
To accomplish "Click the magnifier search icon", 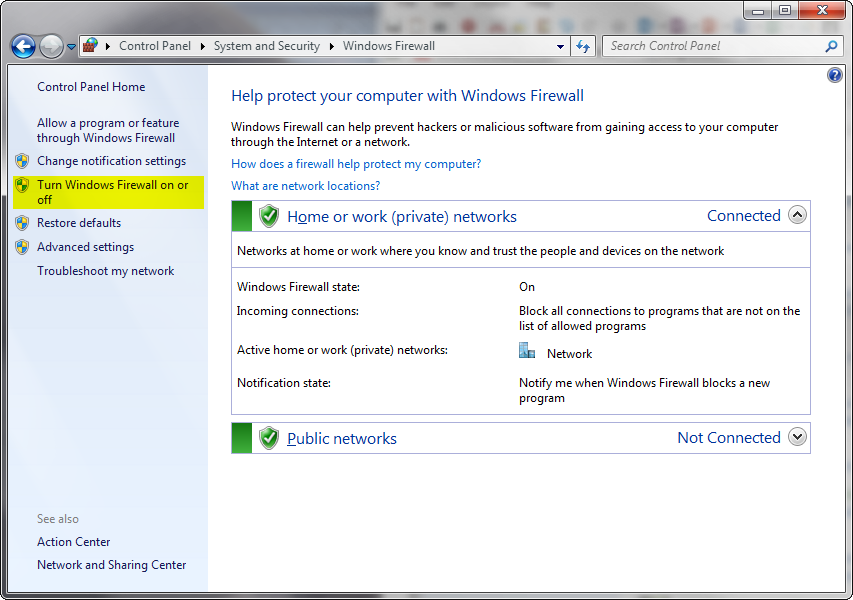I will tap(831, 46).
